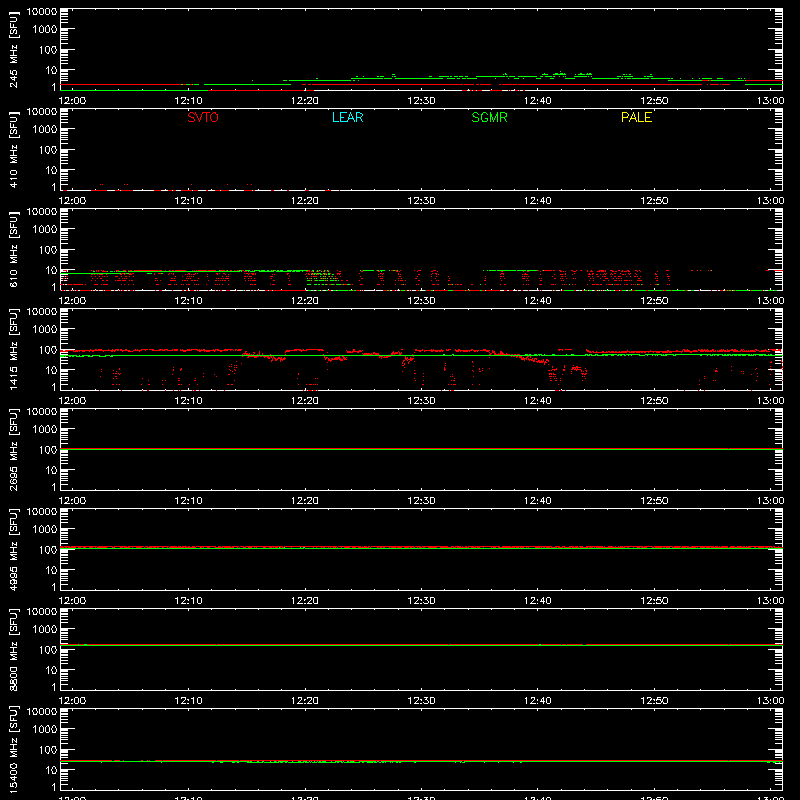Click the 10000 y-axis label of 1415 MHz plot

tap(42, 312)
